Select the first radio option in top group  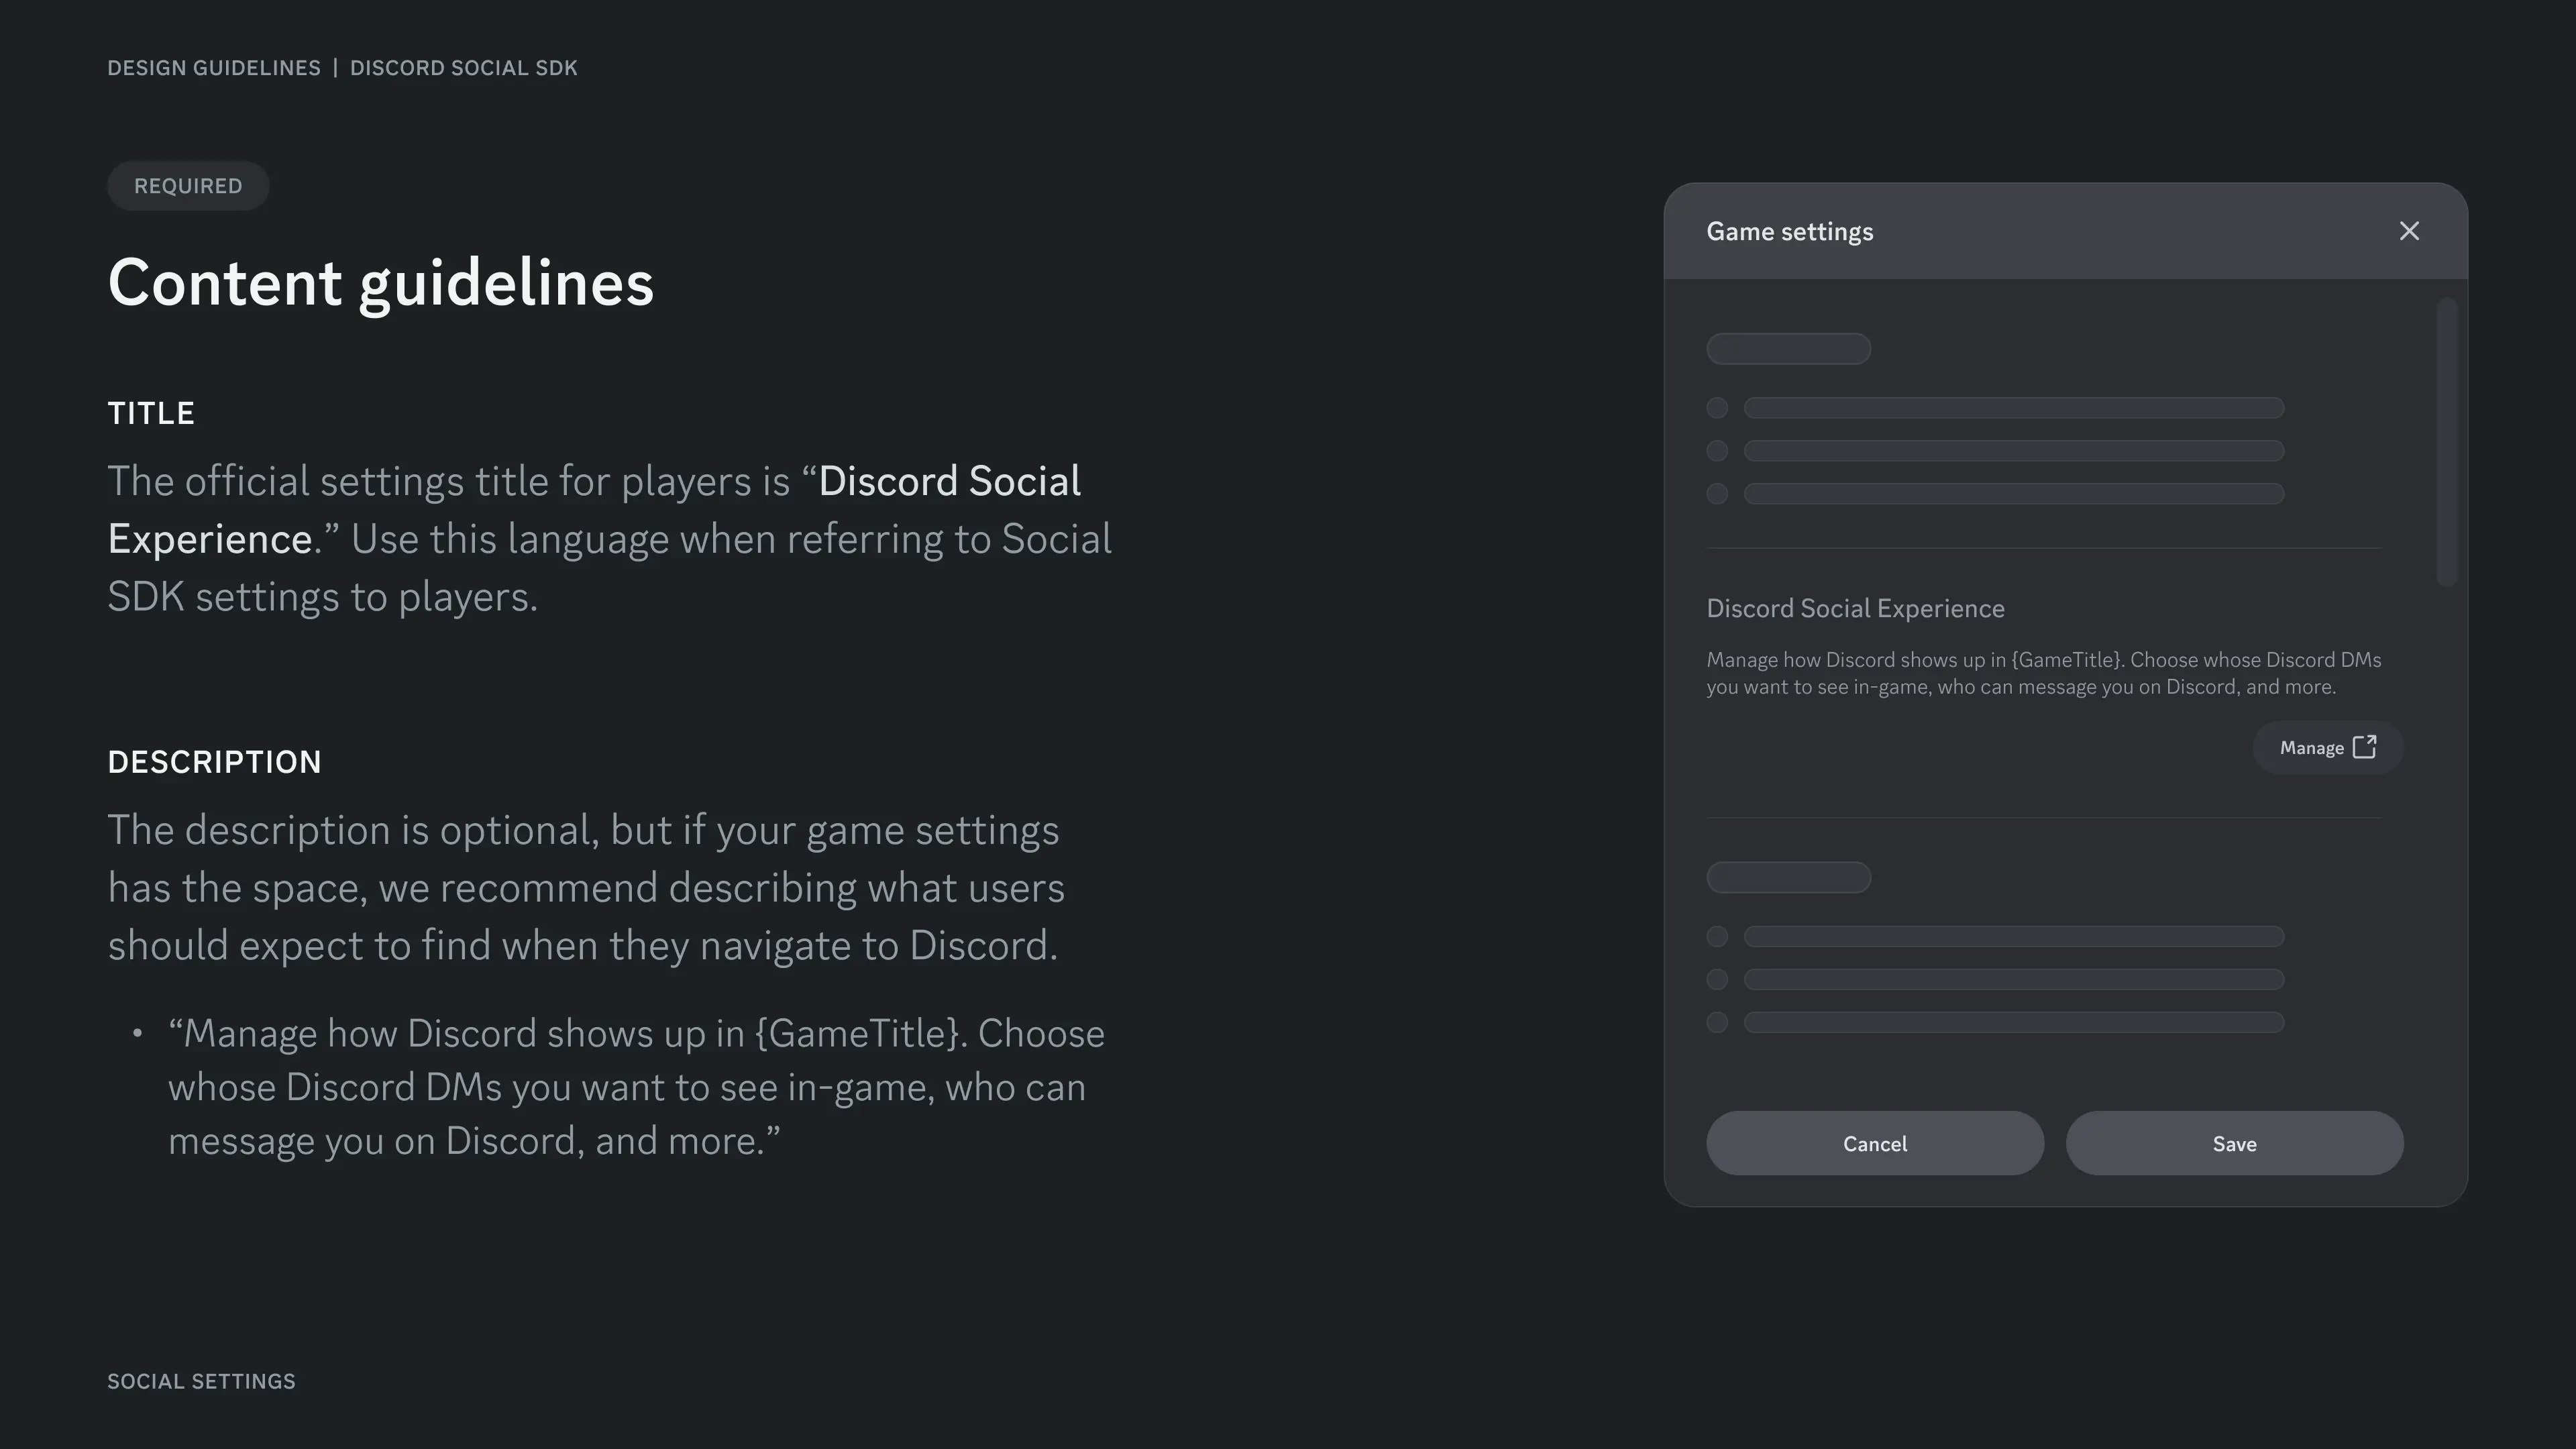[1719, 407]
